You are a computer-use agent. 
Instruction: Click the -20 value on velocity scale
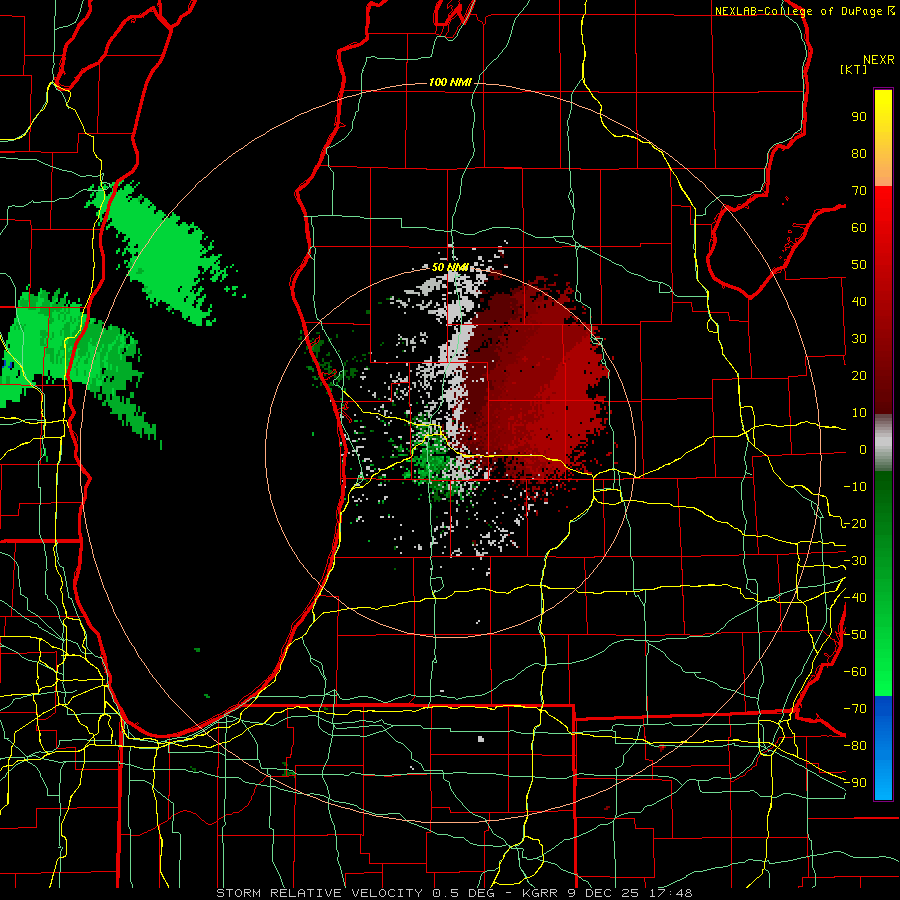[x=855, y=523]
